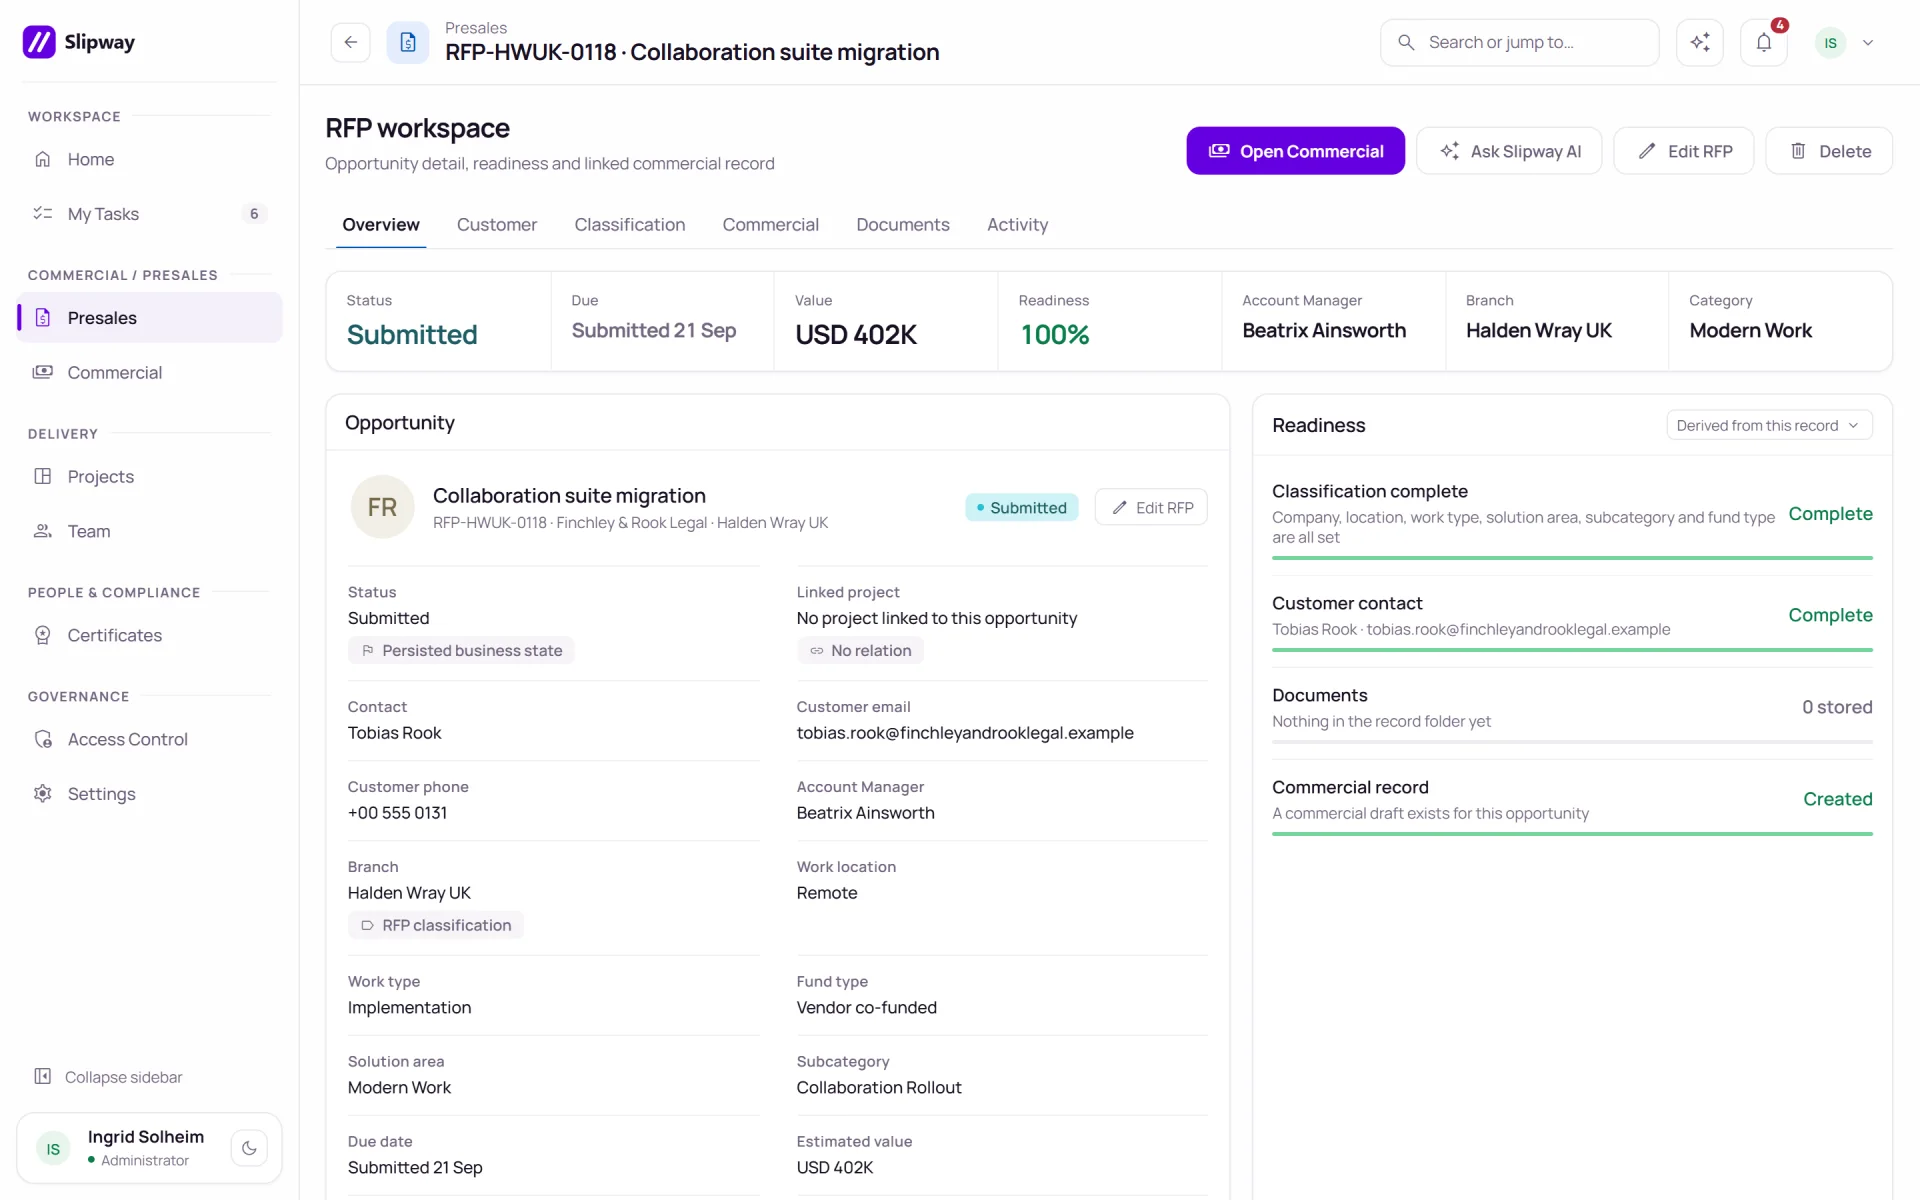Click the customer email tobias.rook address in Opportunity

pos(965,733)
